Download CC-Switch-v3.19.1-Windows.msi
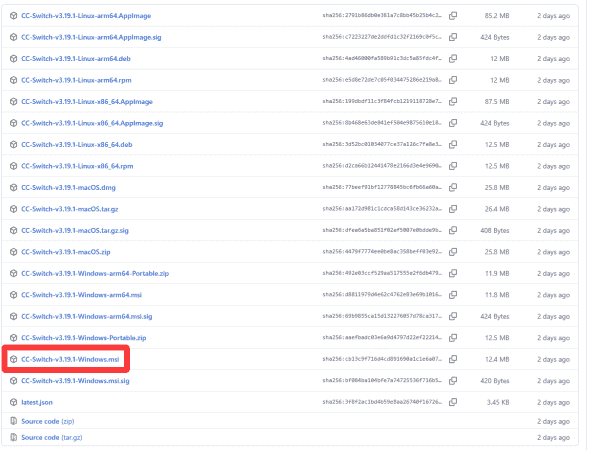Viewport: 598px width, 451px height. tap(70, 359)
